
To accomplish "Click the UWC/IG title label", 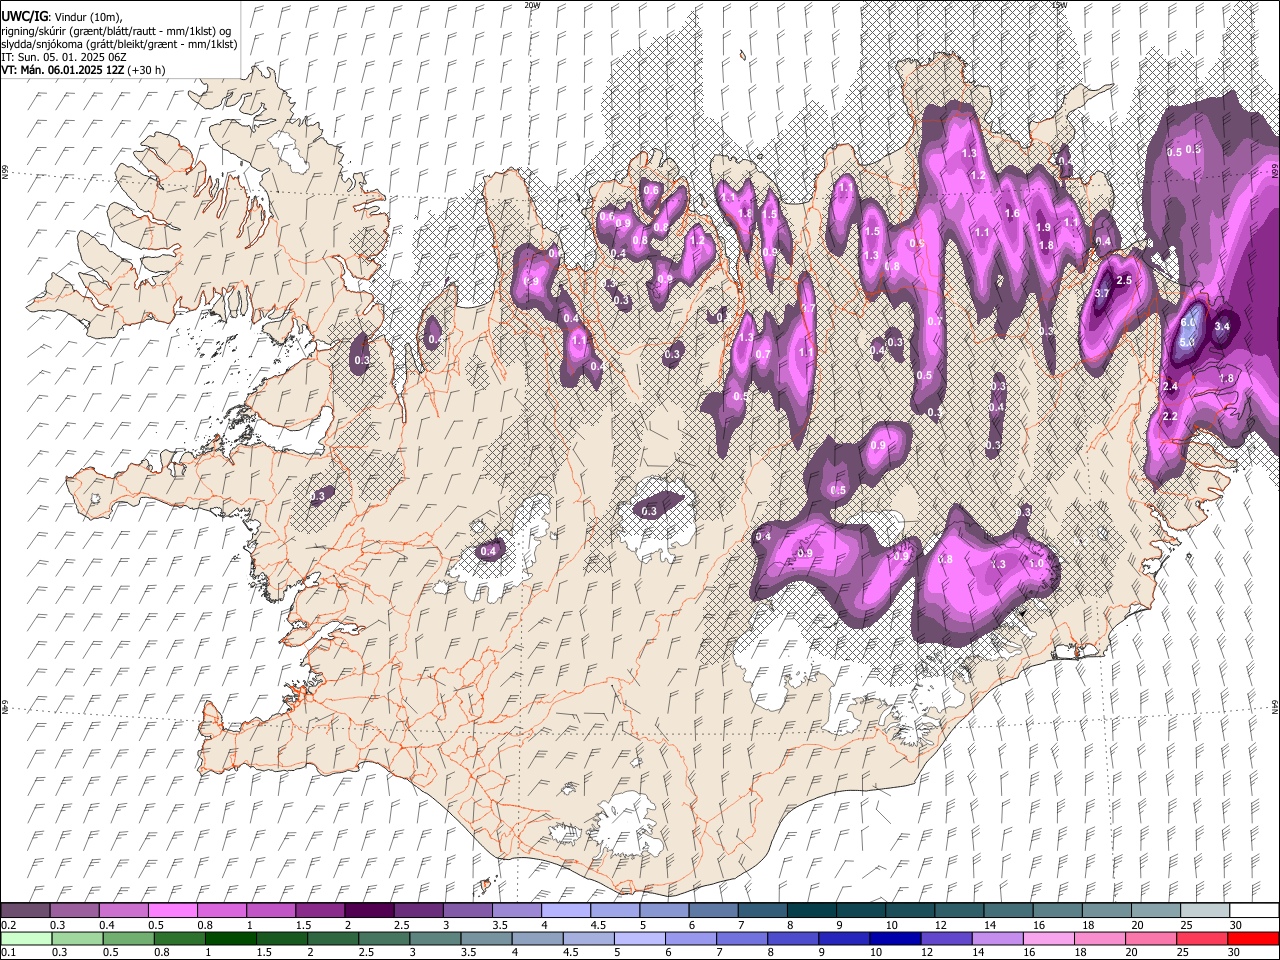I will tap(24, 17).
